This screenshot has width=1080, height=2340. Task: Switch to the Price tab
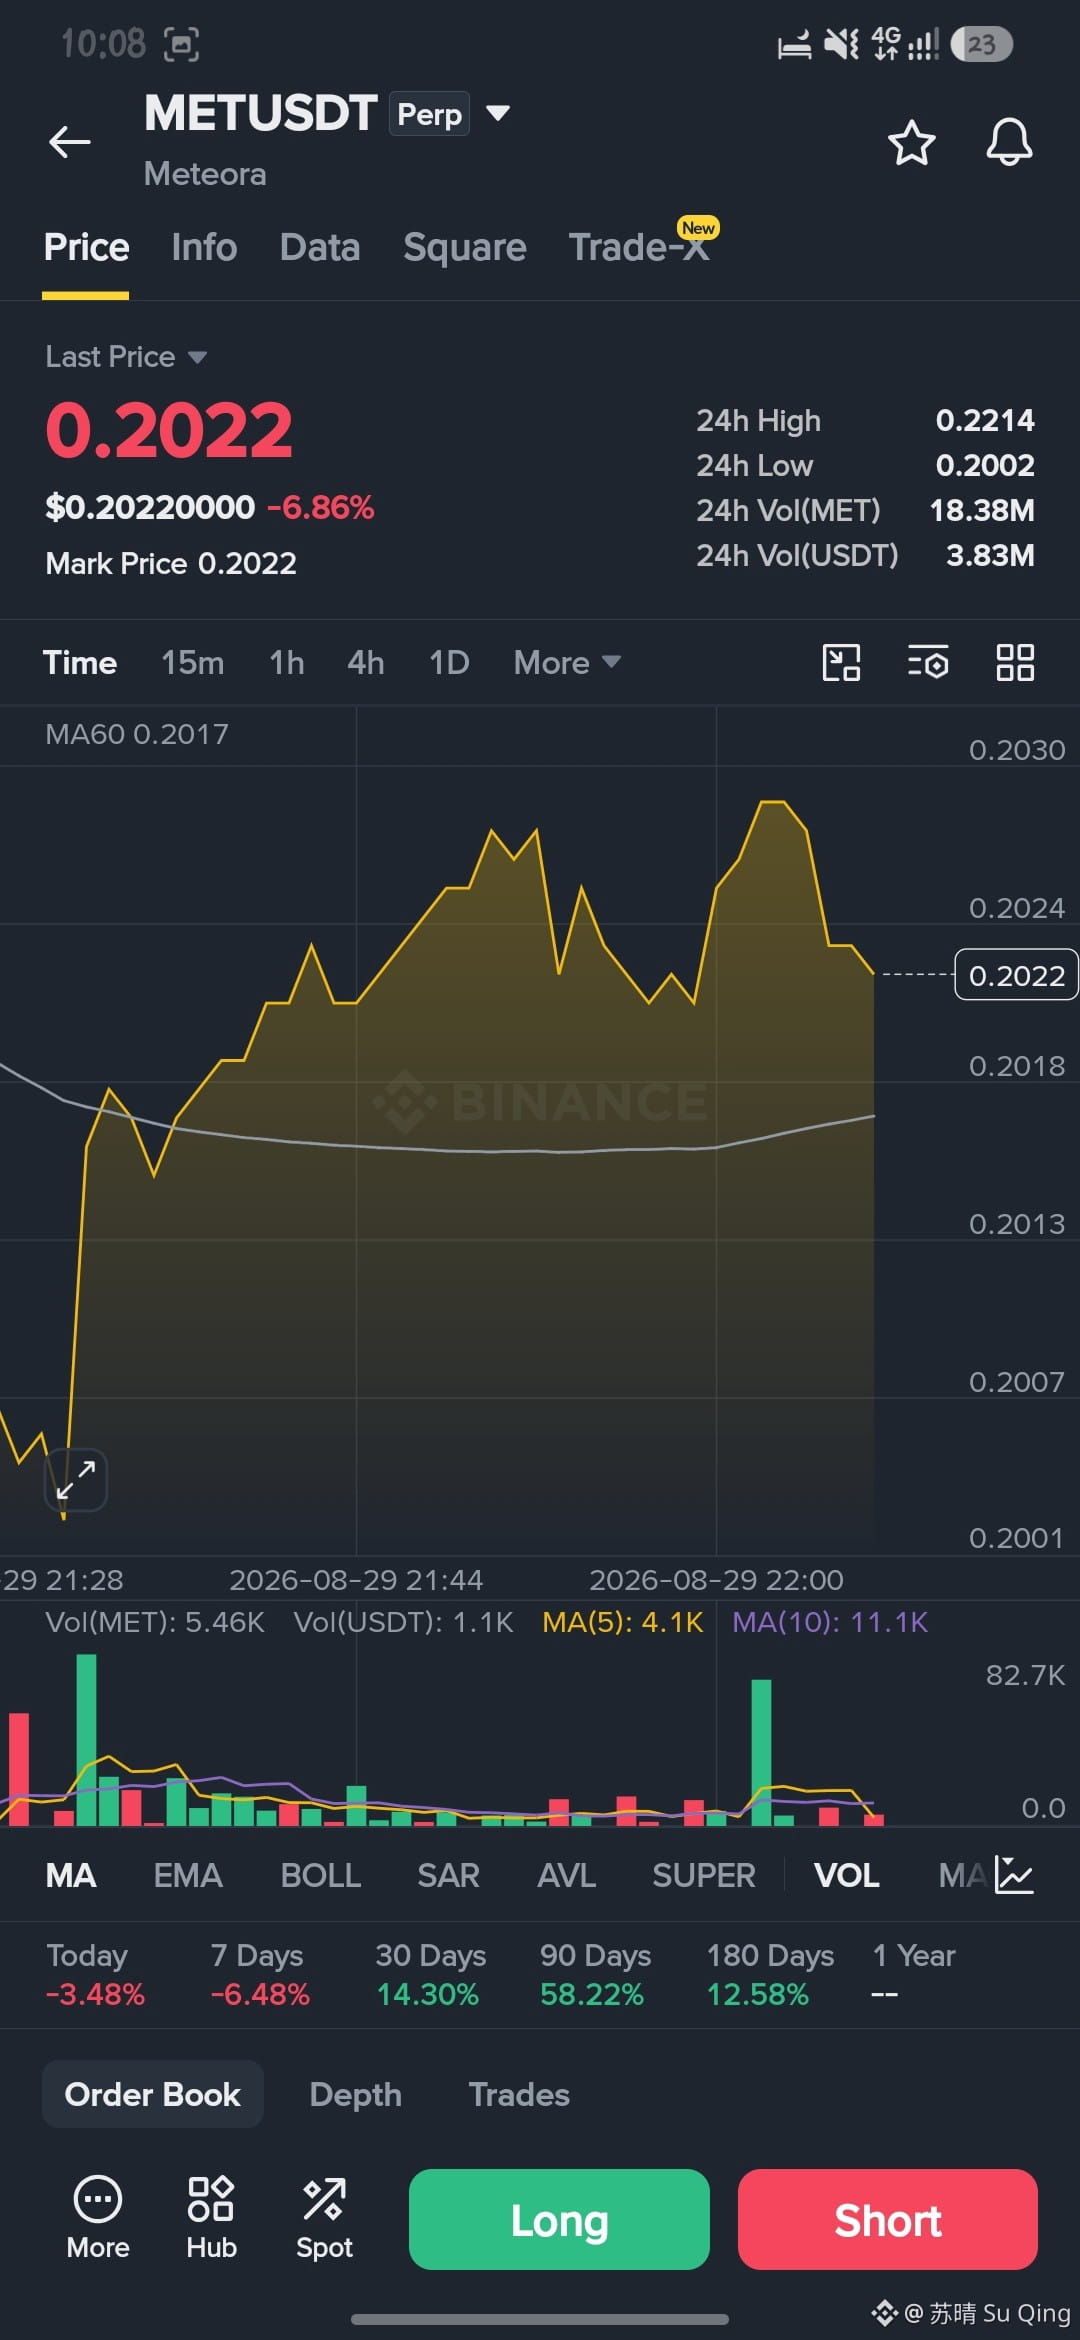[x=86, y=247]
